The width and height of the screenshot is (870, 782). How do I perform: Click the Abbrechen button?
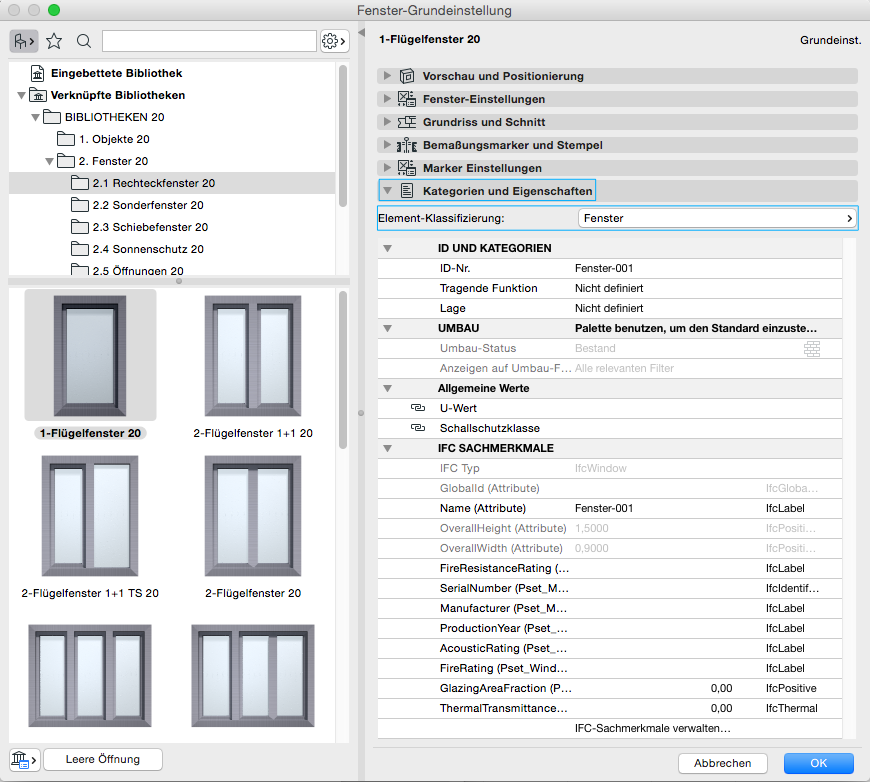[x=722, y=763]
